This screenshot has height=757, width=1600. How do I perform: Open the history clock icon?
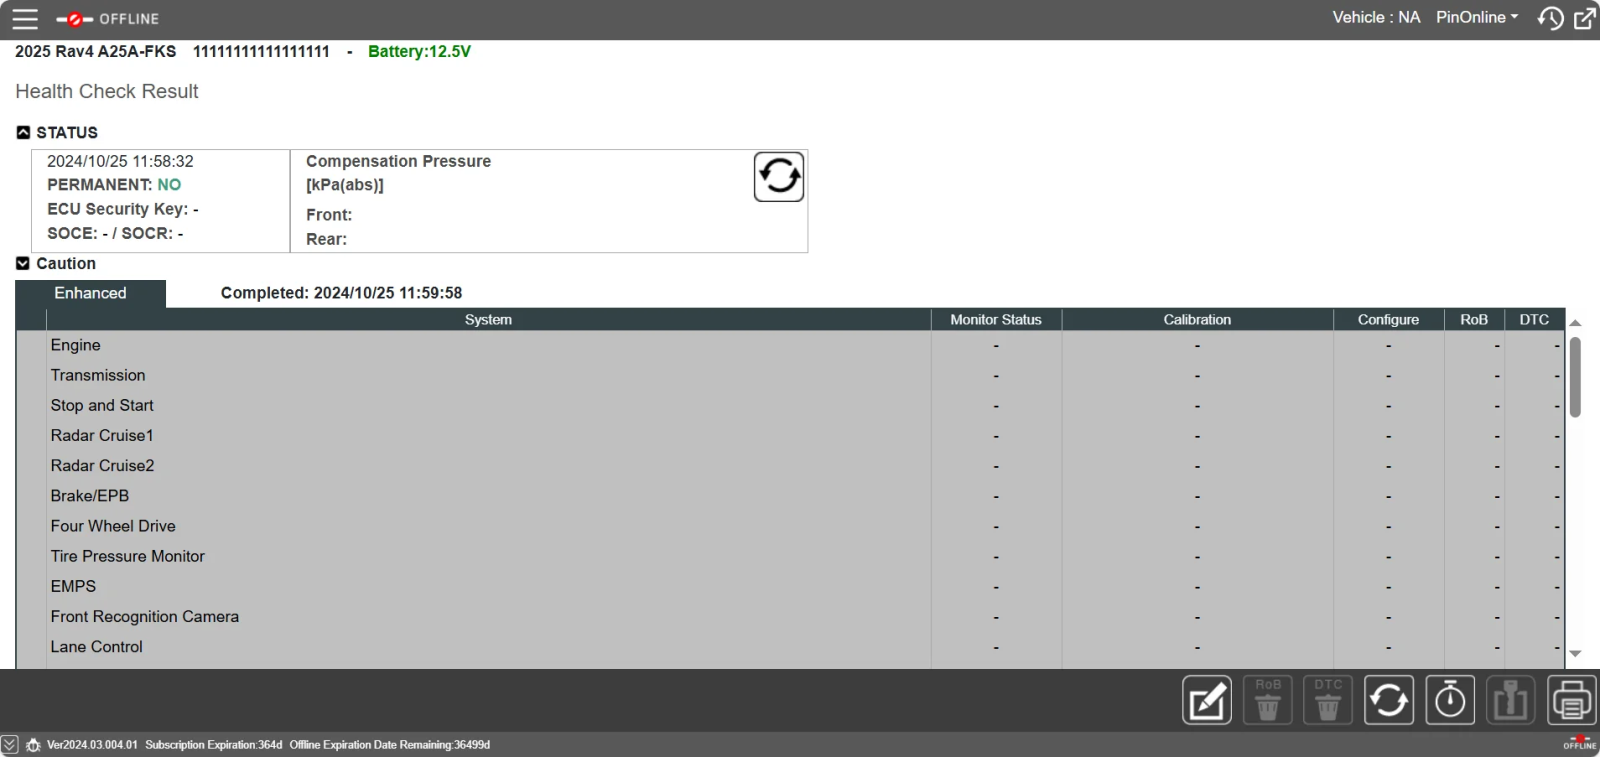pos(1550,18)
